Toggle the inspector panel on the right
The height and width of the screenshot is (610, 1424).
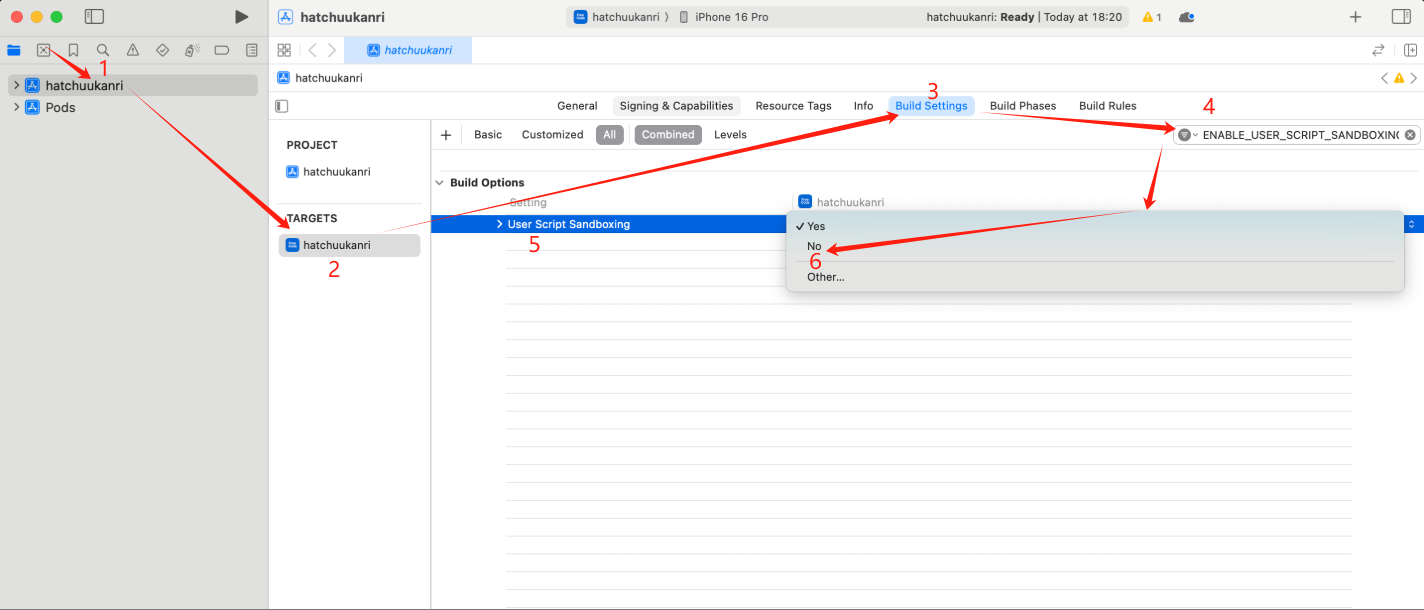point(1401,17)
